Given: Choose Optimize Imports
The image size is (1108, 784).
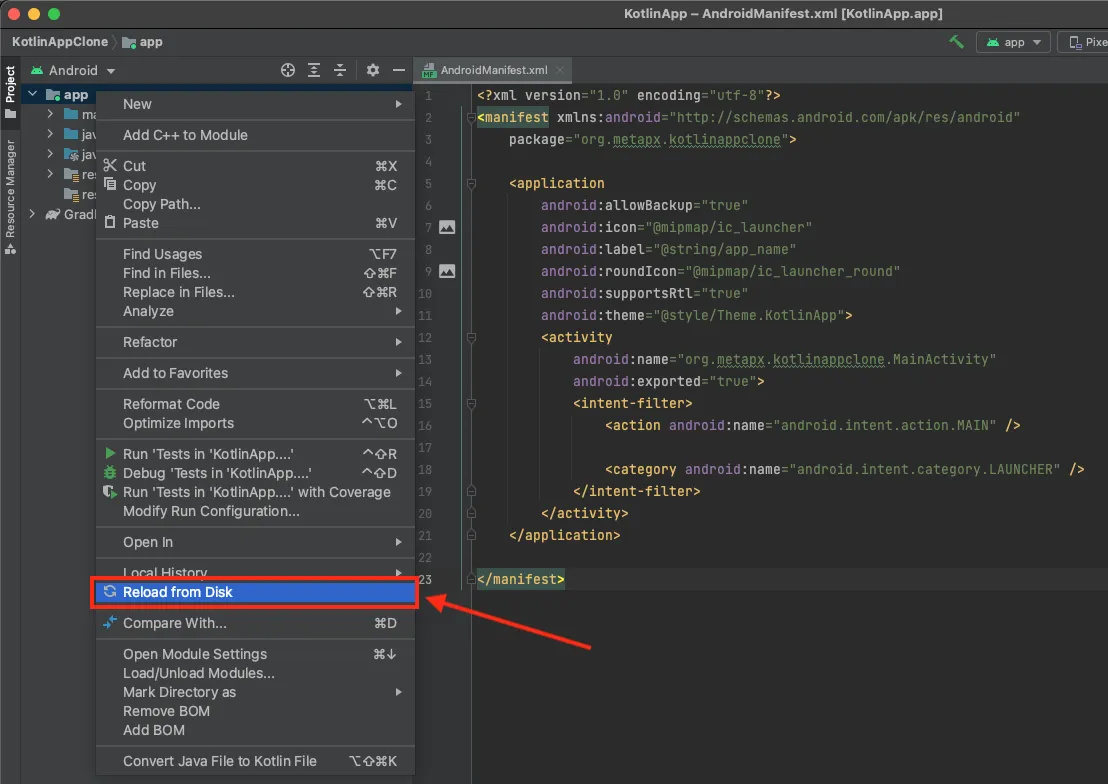Looking at the screenshot, I should pyautogui.click(x=255, y=423).
